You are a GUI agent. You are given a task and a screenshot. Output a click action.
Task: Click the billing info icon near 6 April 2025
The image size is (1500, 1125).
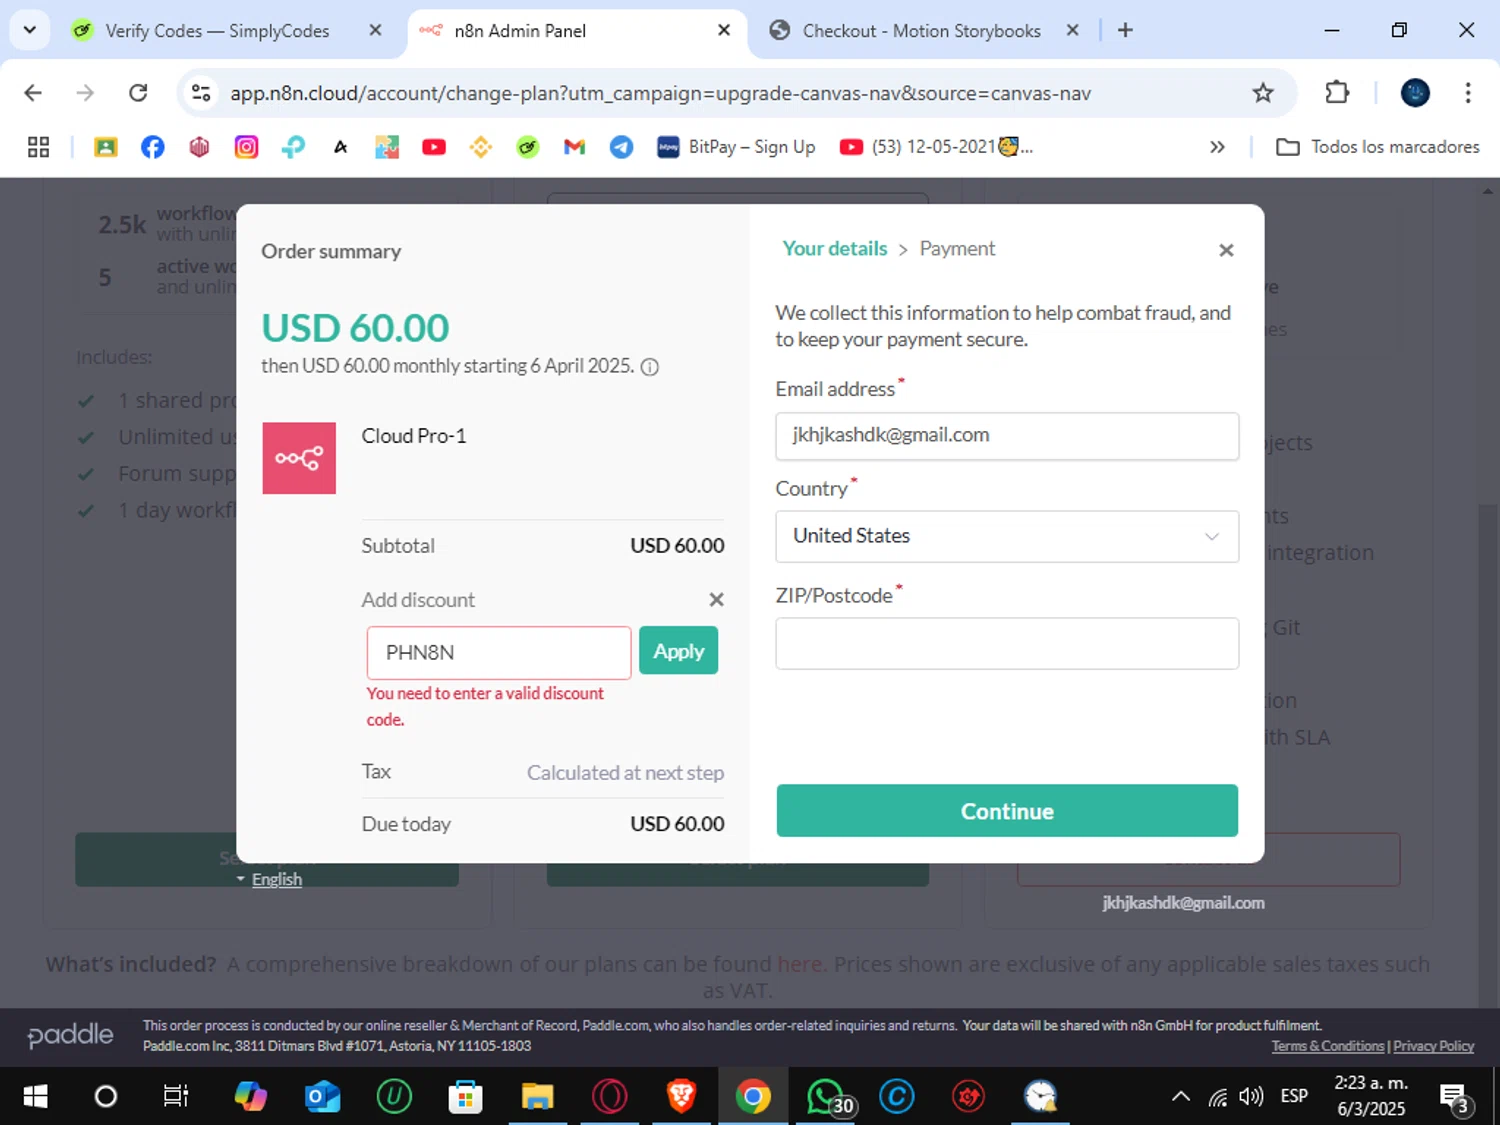[650, 367]
